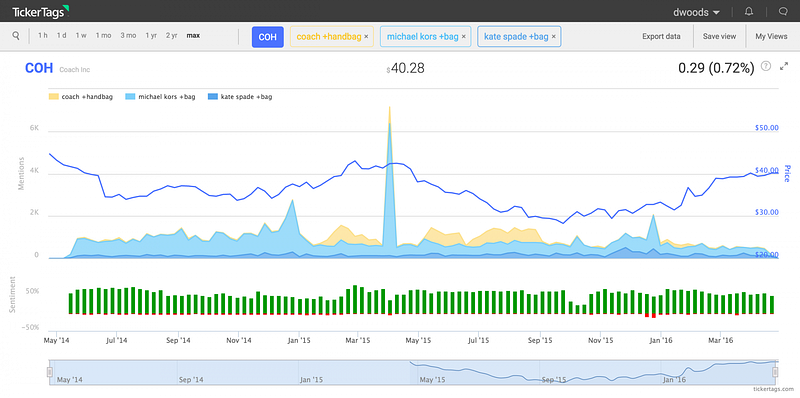Open the search magnifier icon
The image size is (800, 398).
tap(16, 36)
